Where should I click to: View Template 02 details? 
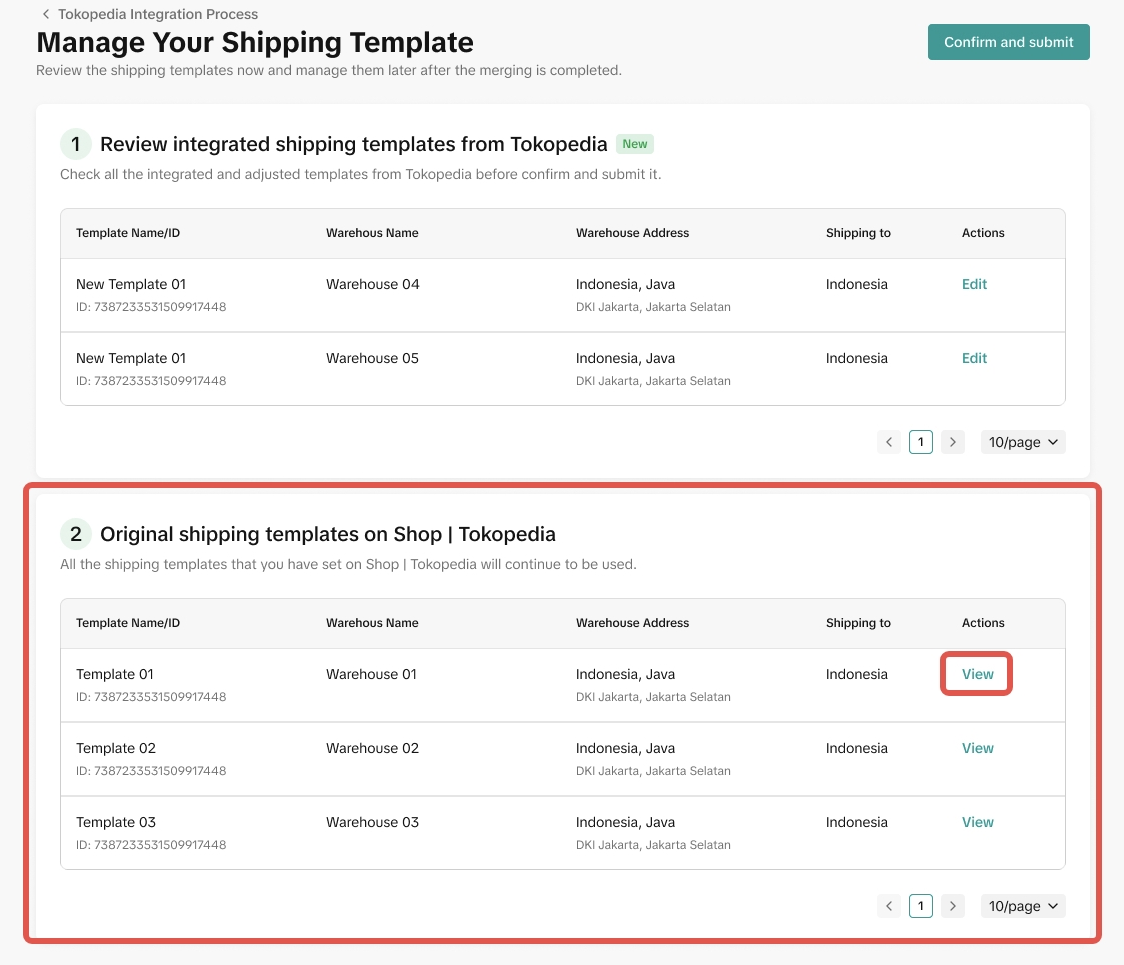pyautogui.click(x=977, y=748)
